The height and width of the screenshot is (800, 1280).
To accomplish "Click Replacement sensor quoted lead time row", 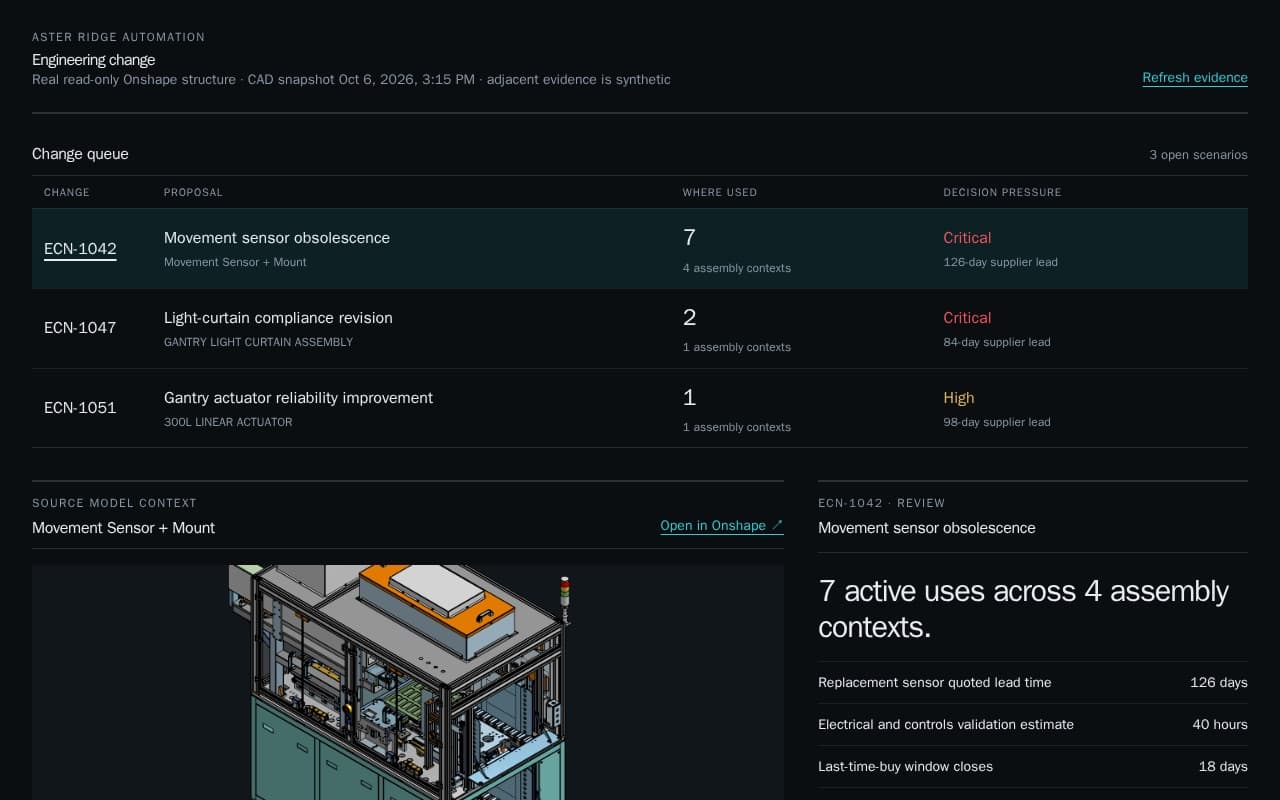I will click(1033, 682).
